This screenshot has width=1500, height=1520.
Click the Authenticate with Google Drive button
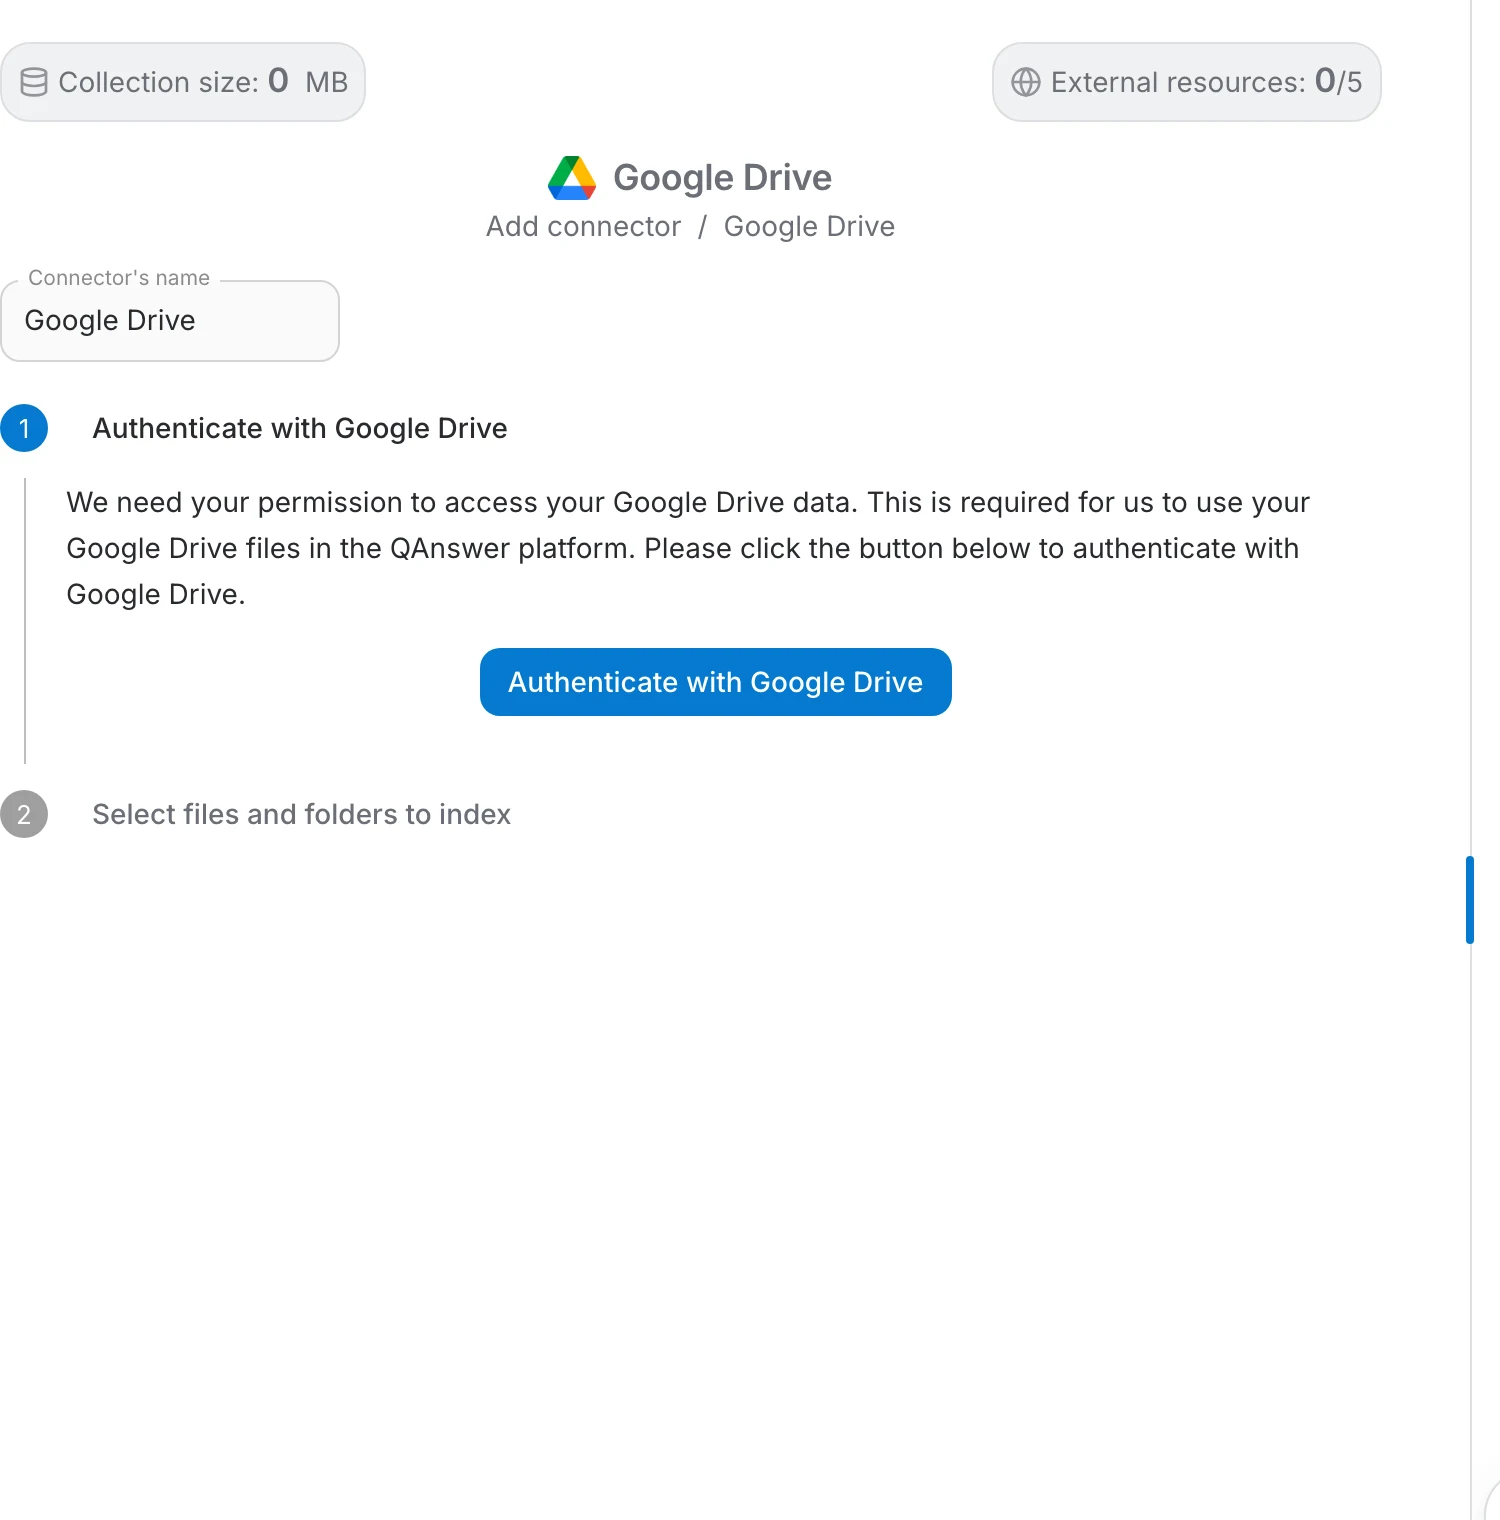tap(715, 682)
